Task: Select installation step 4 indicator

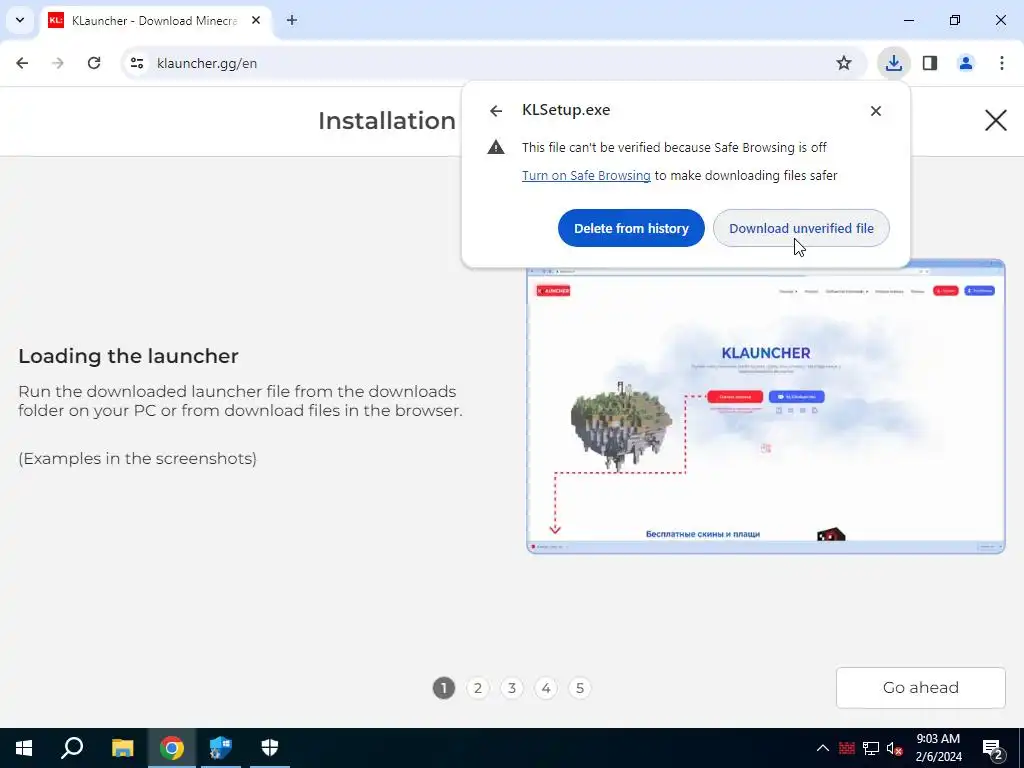Action: point(546,688)
